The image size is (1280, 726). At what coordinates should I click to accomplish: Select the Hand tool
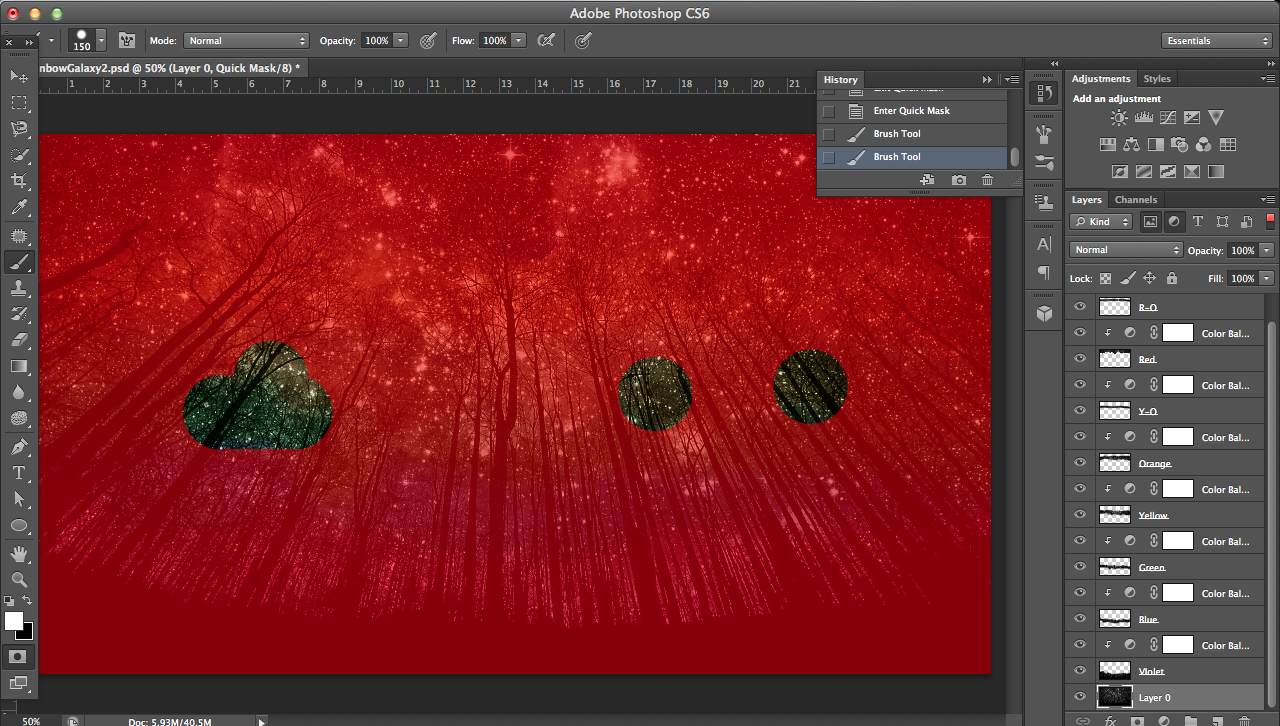pyautogui.click(x=19, y=553)
